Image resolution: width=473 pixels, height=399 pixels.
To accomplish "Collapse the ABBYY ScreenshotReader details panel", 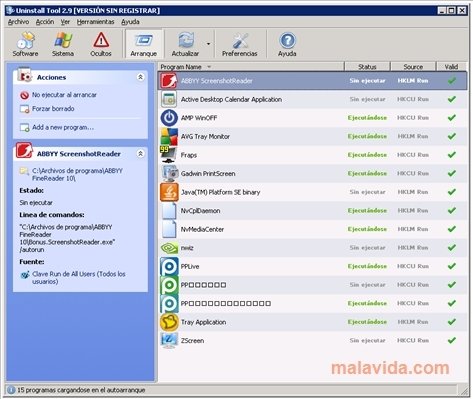I will point(140,154).
